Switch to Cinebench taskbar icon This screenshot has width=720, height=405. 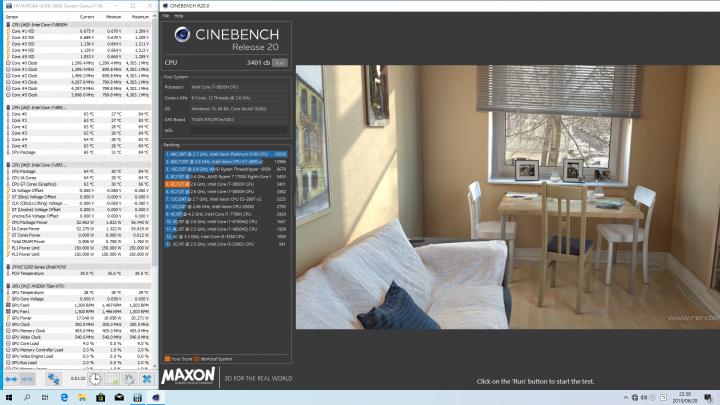(x=156, y=398)
